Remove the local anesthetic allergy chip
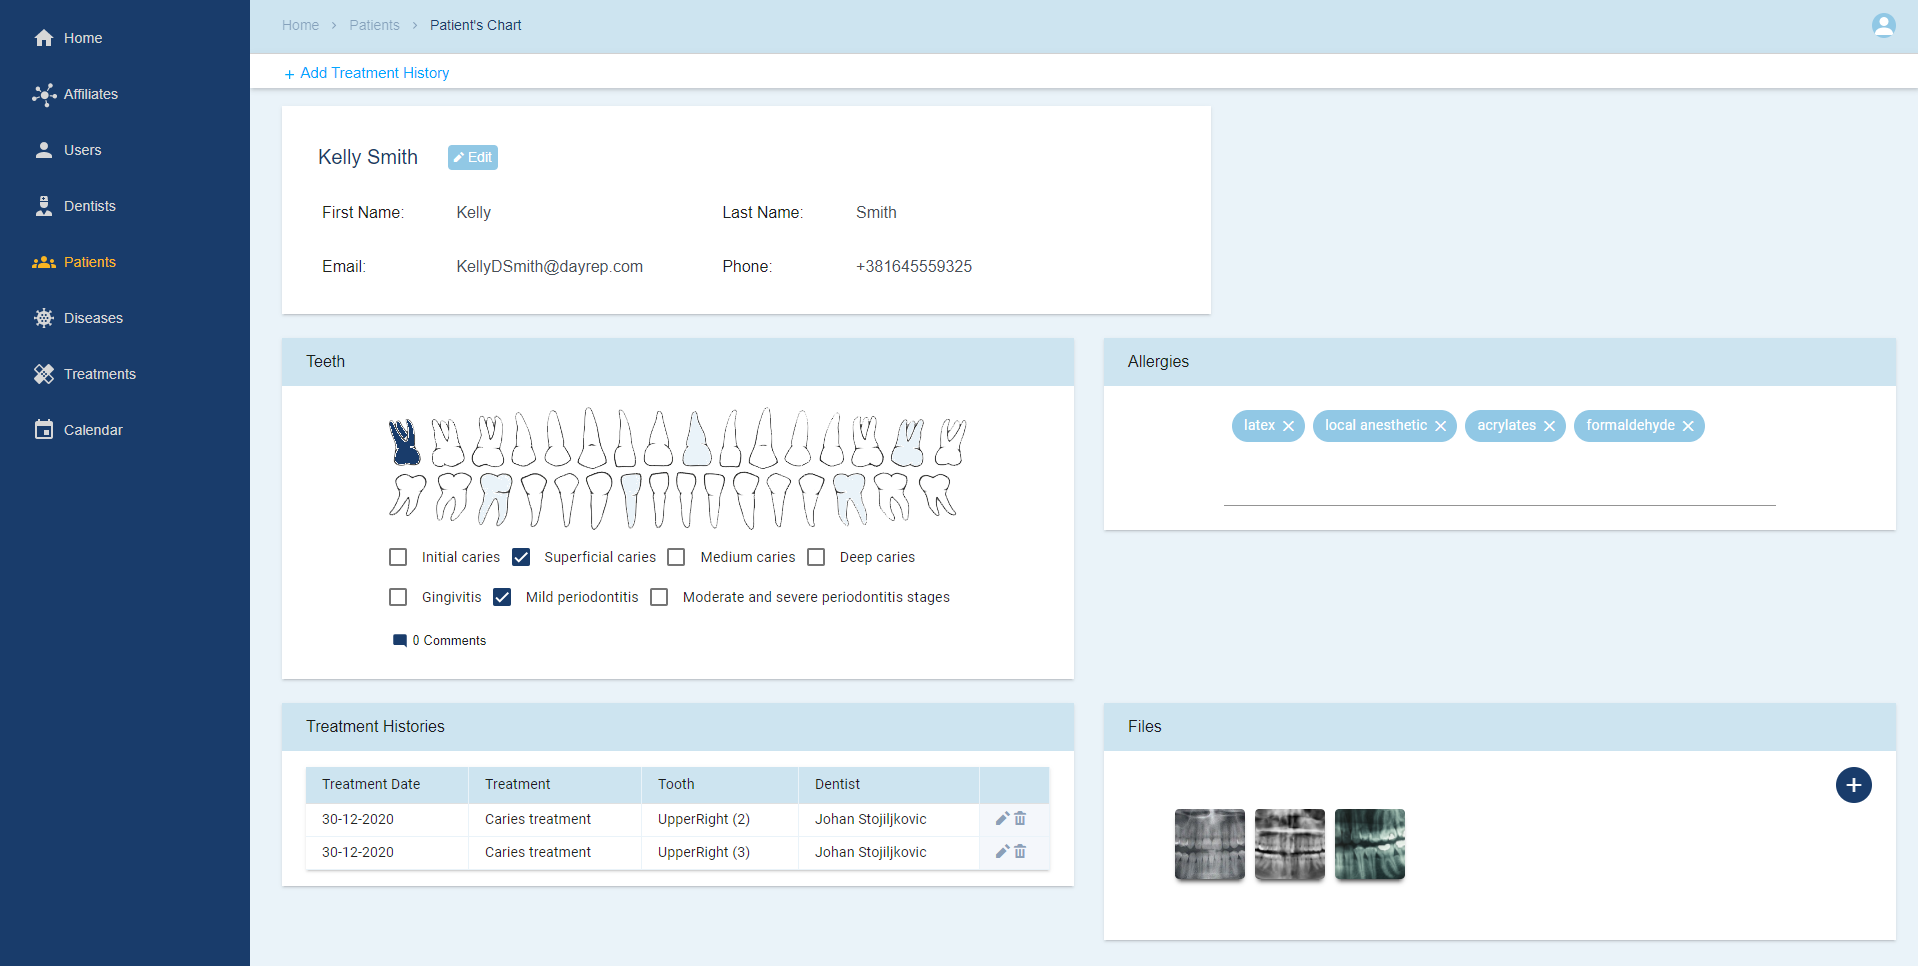The height and width of the screenshot is (966, 1918). (1440, 426)
